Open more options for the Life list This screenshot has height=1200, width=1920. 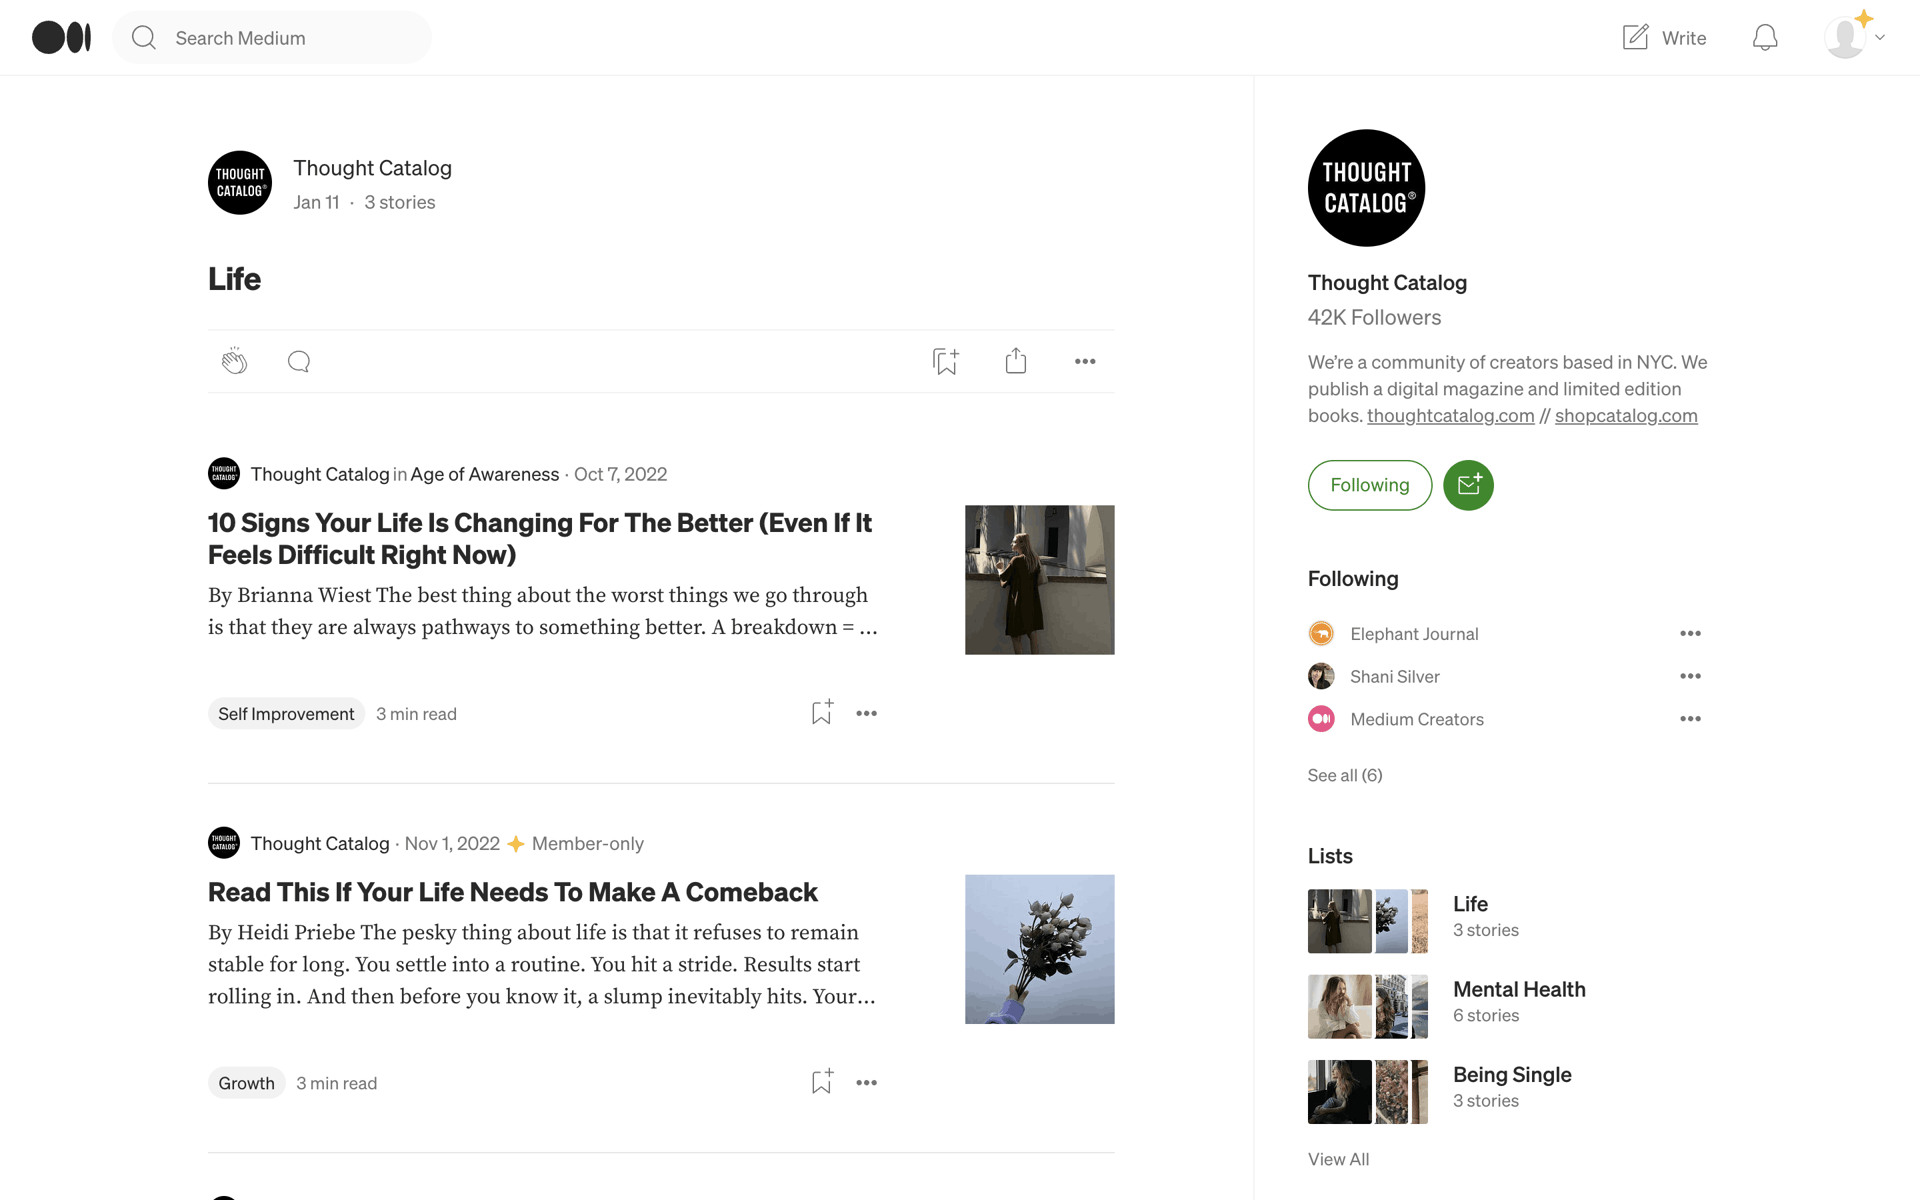click(x=1085, y=361)
